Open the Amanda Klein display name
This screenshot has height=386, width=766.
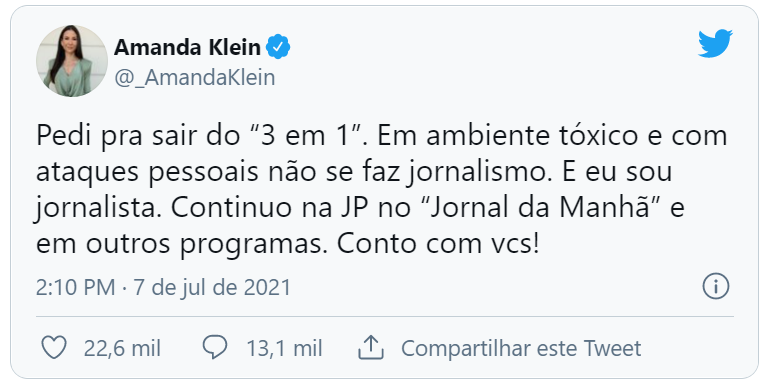click(x=187, y=47)
